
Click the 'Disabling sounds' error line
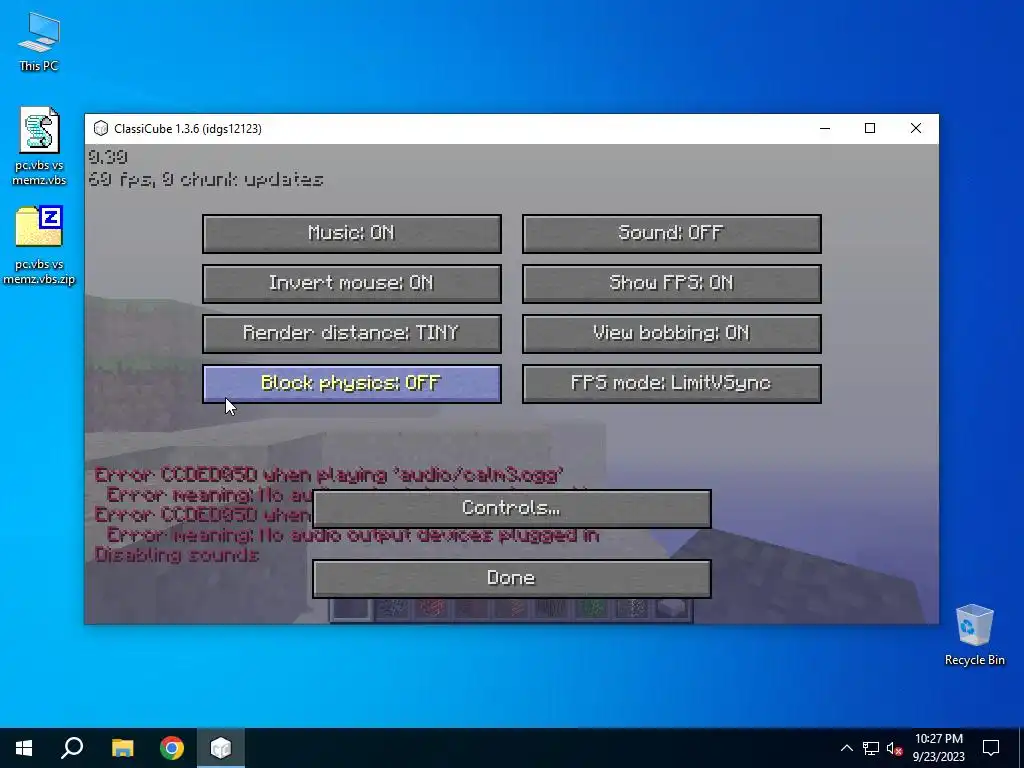click(177, 555)
